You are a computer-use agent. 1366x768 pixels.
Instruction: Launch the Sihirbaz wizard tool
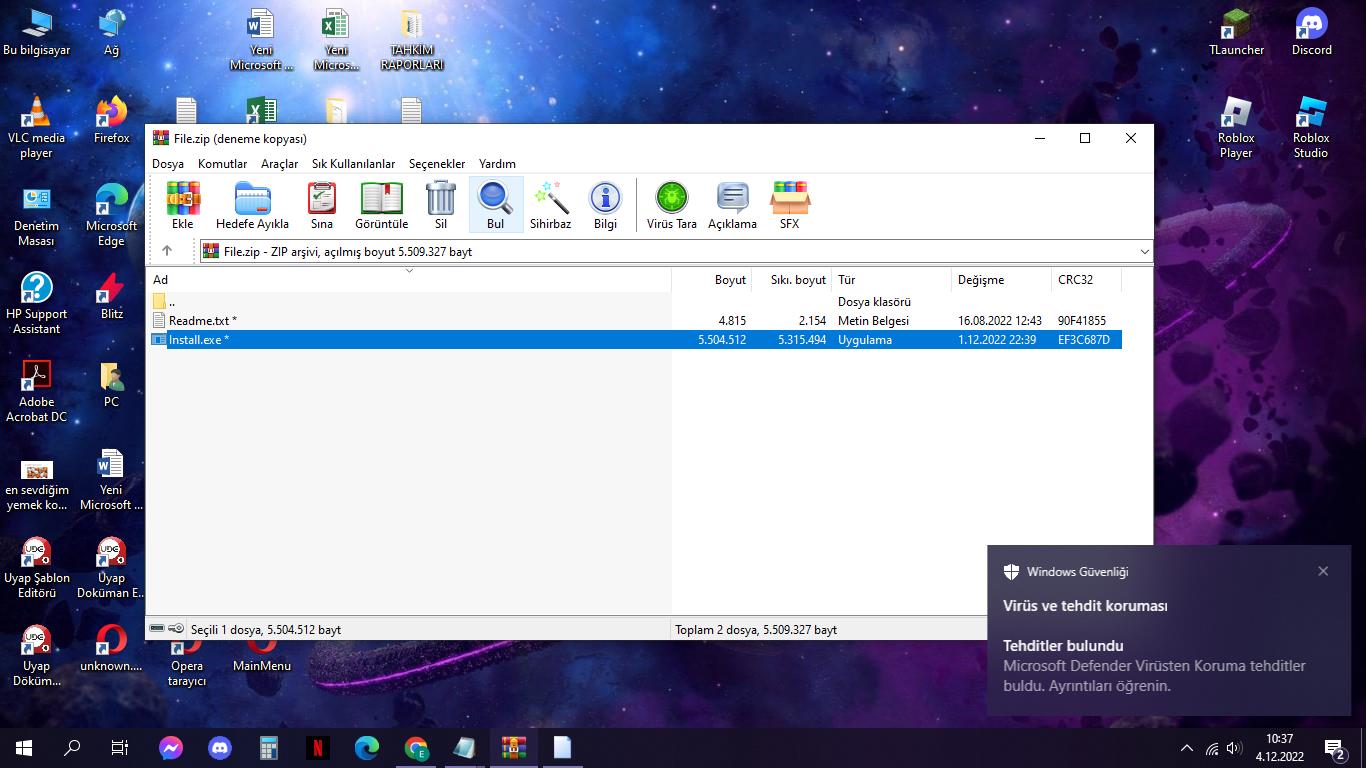pyautogui.click(x=550, y=205)
